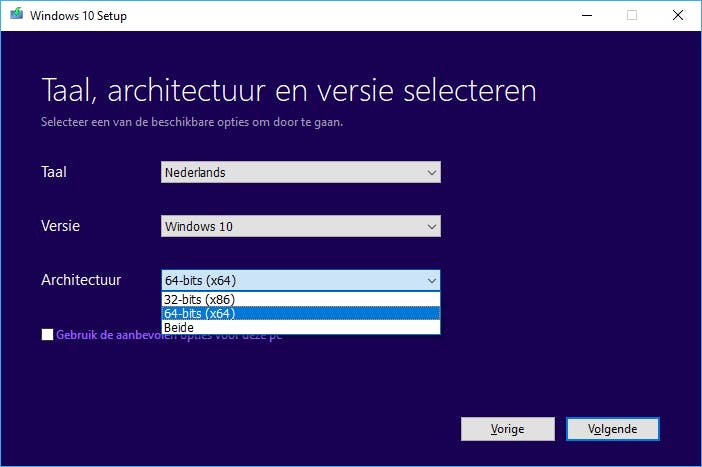The image size is (702, 467).
Task: Click the 'Taal, architectuur en versie selecteren' heading
Action: tap(288, 91)
